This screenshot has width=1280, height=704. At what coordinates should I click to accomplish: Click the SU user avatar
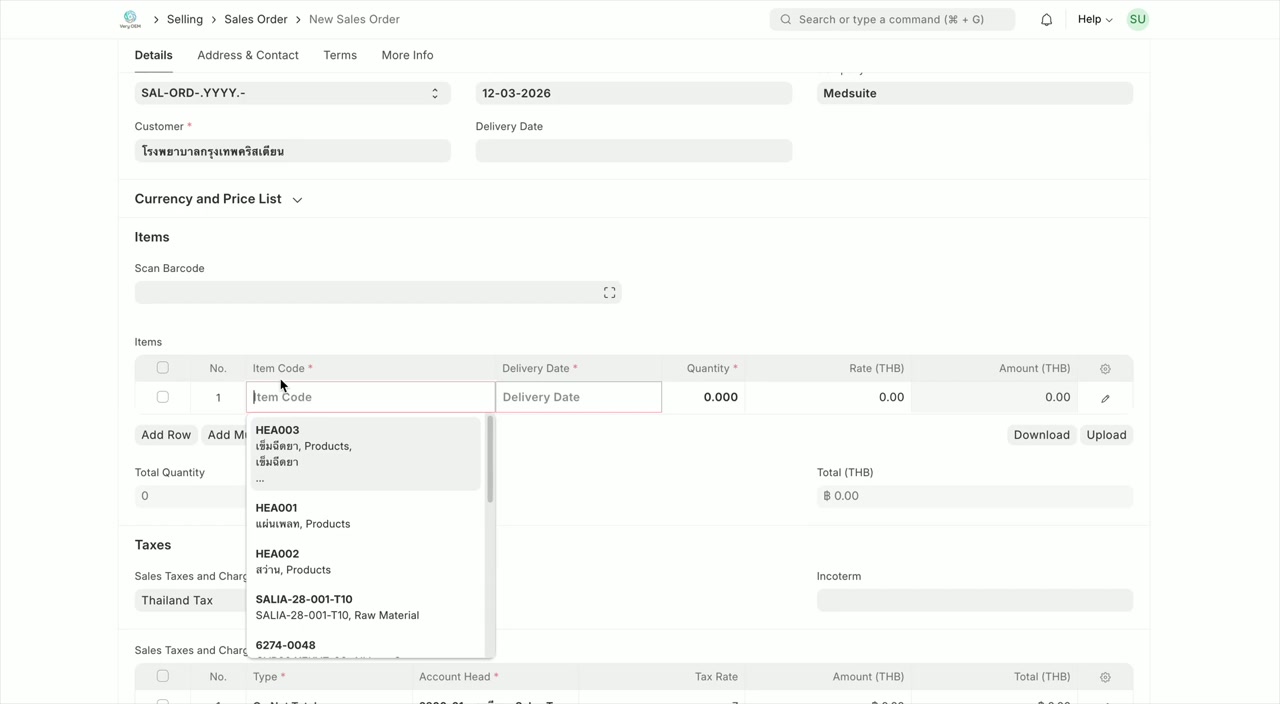click(x=1137, y=19)
